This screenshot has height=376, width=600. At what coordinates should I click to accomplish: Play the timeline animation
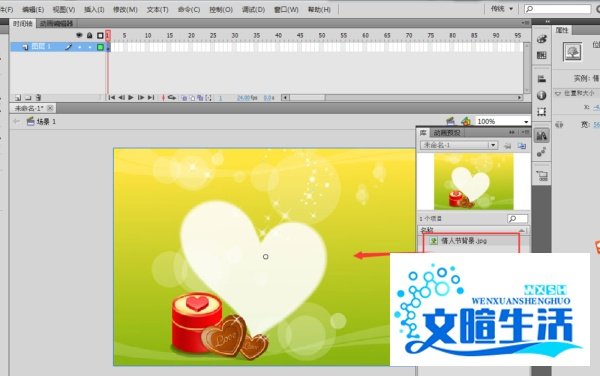pos(131,98)
